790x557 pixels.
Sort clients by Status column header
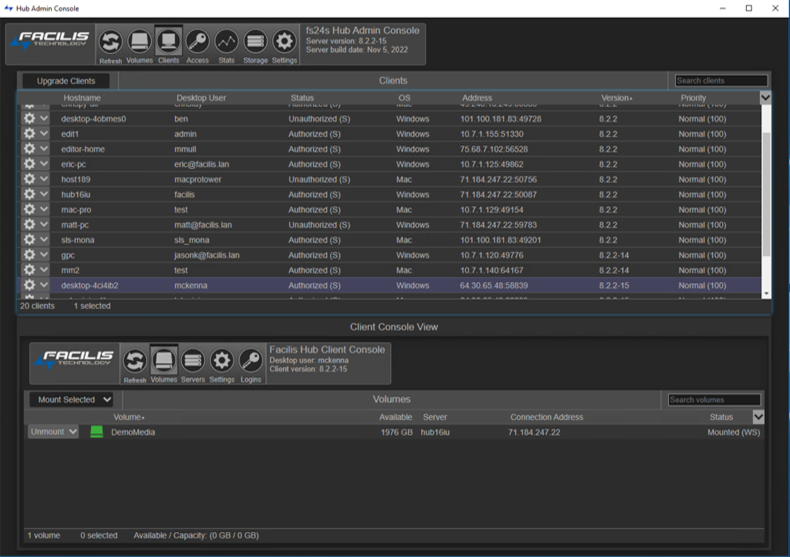point(302,98)
